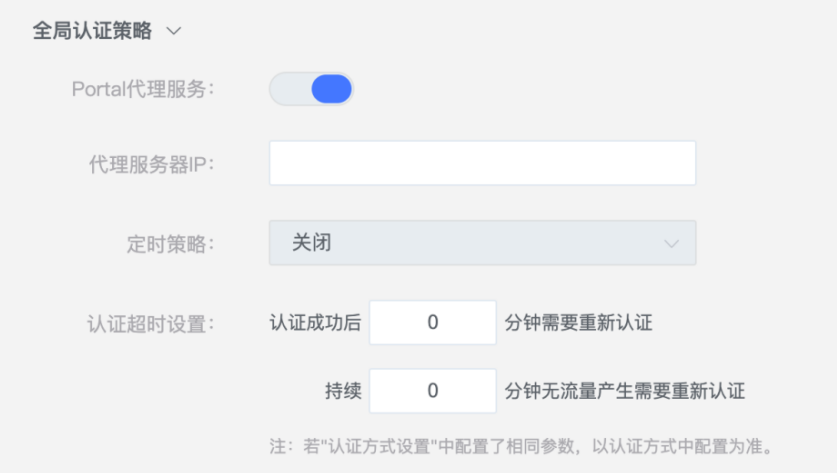
Task: Click the grey track of the Portal代理服务 toggle
Action: (290, 89)
